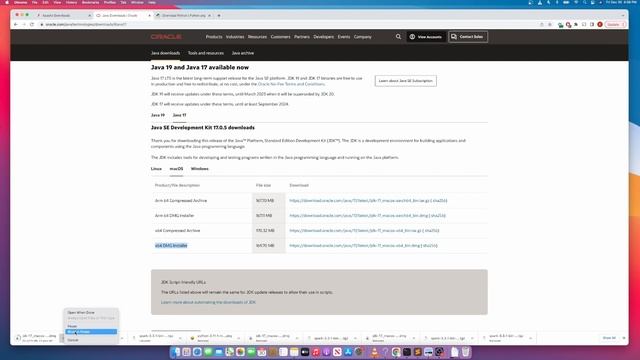This screenshot has height=360, width=640.
Task: Switch to the Download Python browser tab
Action: click(x=183, y=16)
